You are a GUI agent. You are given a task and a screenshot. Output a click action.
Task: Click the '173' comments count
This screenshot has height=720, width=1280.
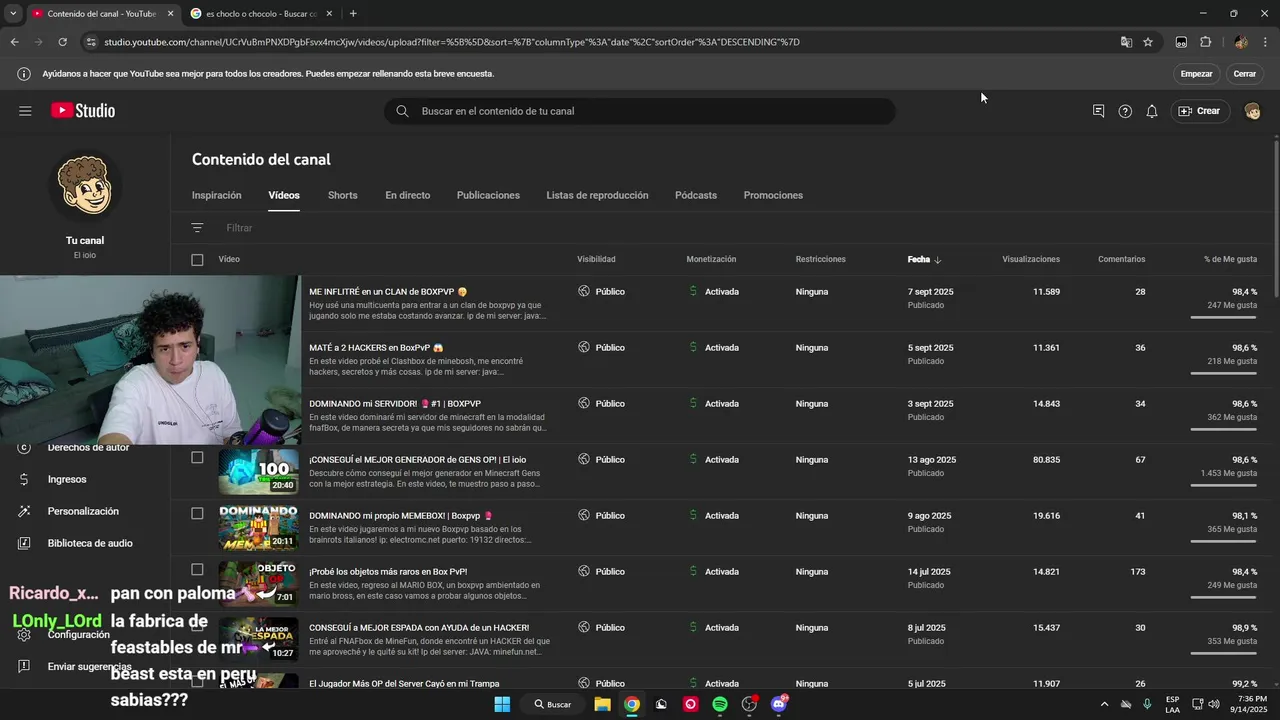[x=1137, y=572]
